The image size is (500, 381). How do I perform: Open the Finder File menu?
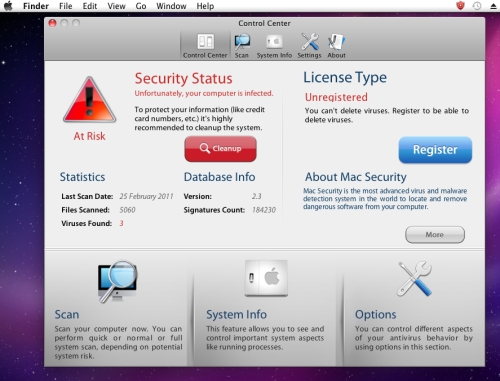[66, 6]
